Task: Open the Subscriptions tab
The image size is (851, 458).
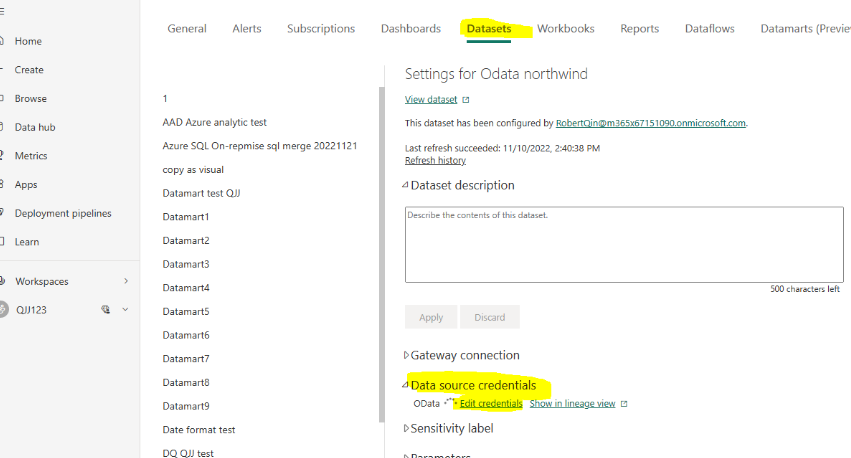Action: coord(321,29)
